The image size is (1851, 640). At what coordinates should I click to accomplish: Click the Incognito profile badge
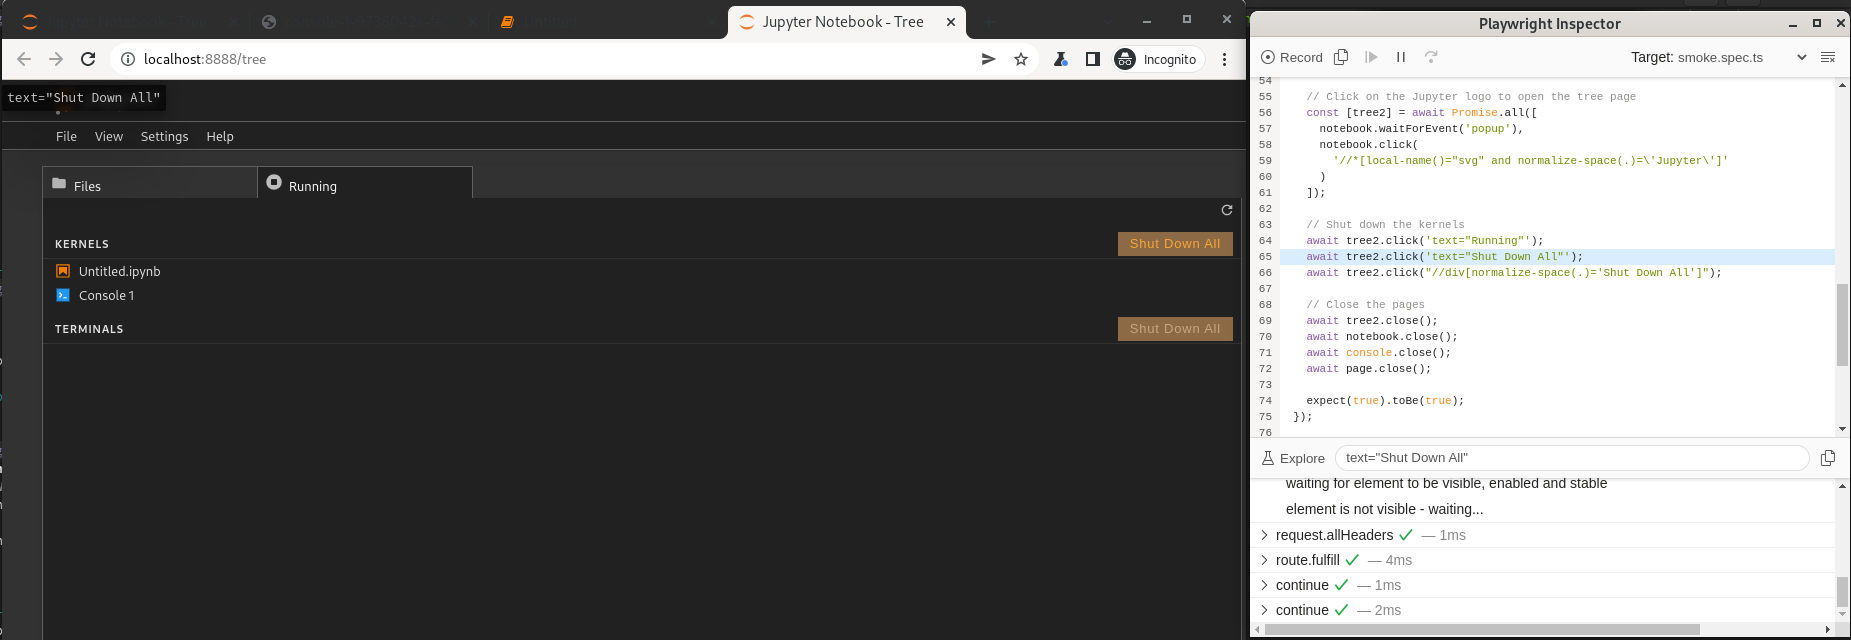pos(1157,59)
